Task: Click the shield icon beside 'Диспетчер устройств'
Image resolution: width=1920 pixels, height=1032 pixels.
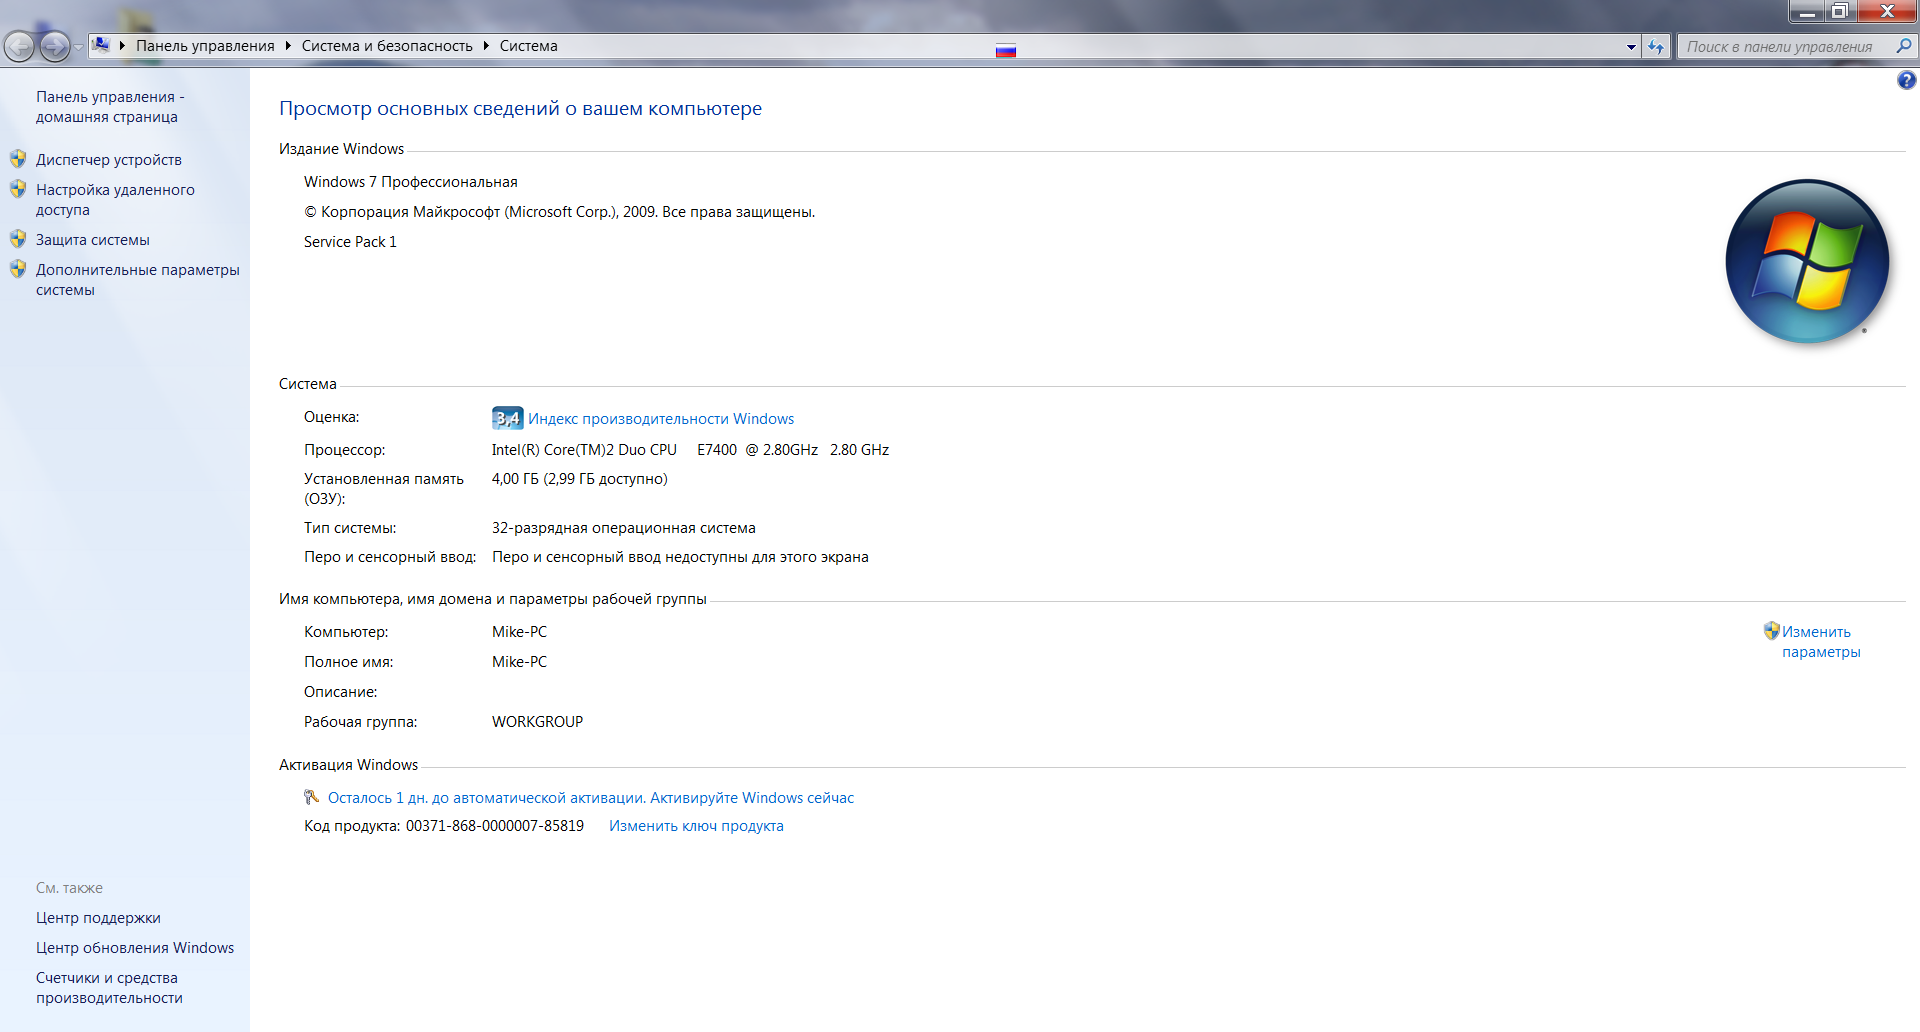Action: (x=18, y=159)
